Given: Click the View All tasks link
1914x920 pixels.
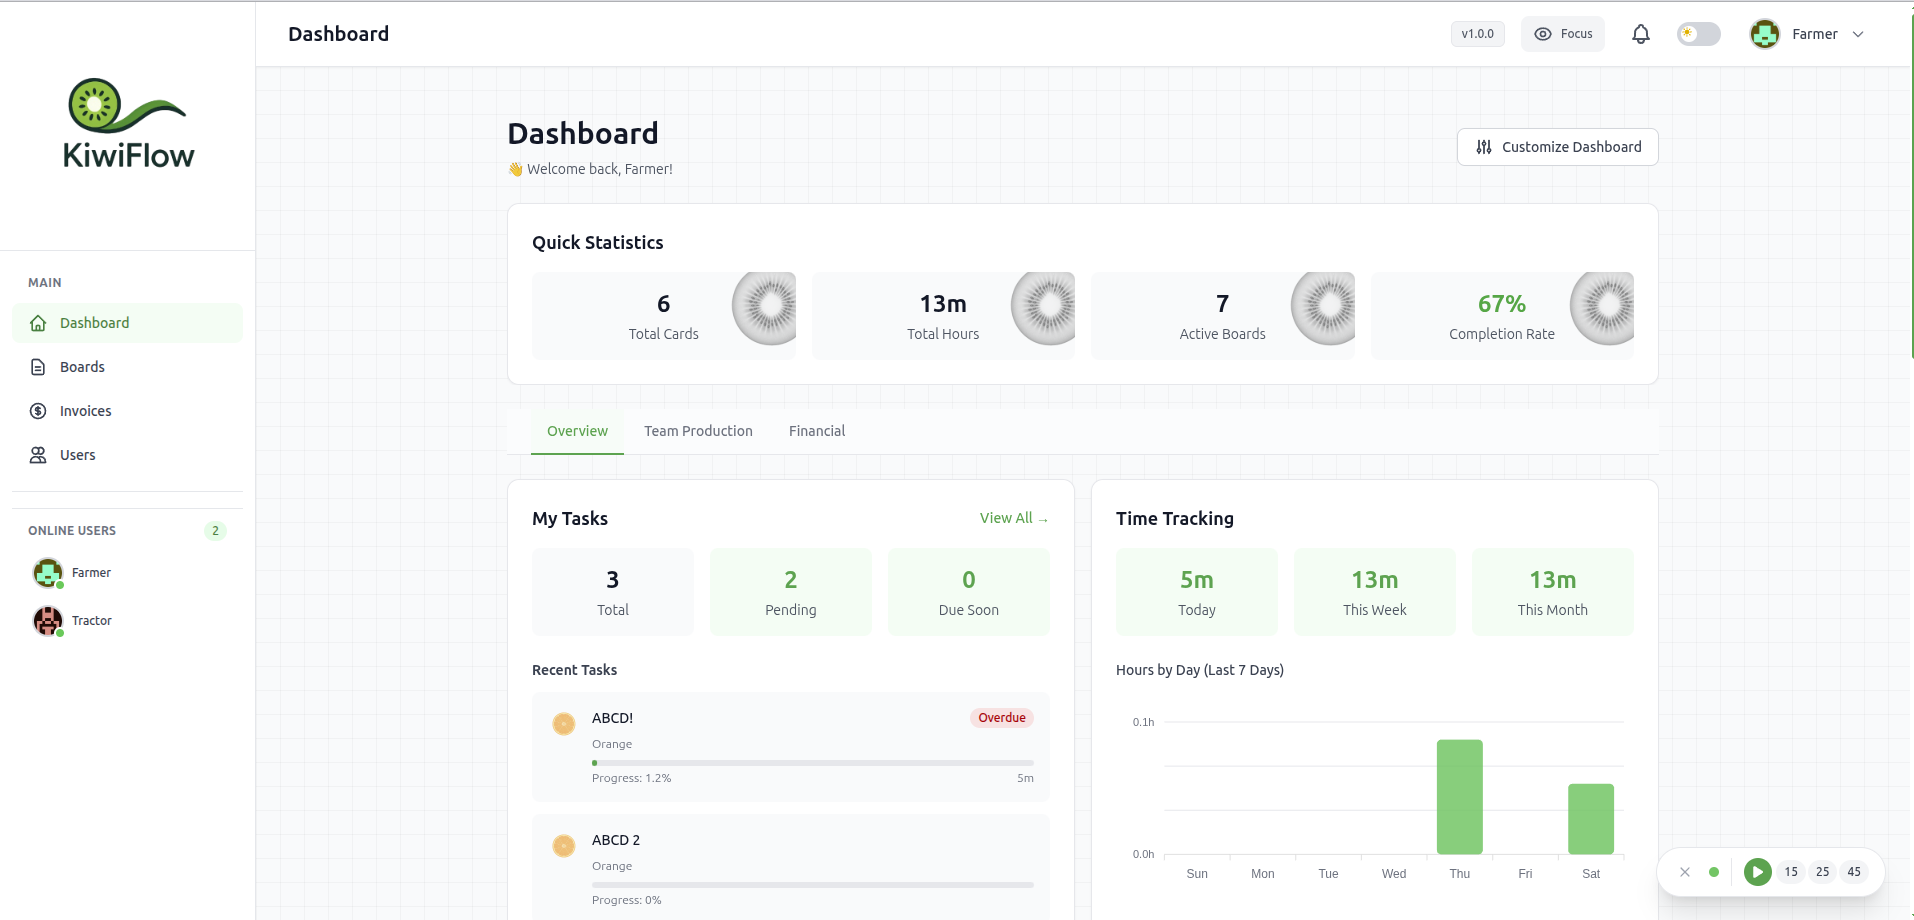Looking at the screenshot, I should coord(1013,518).
